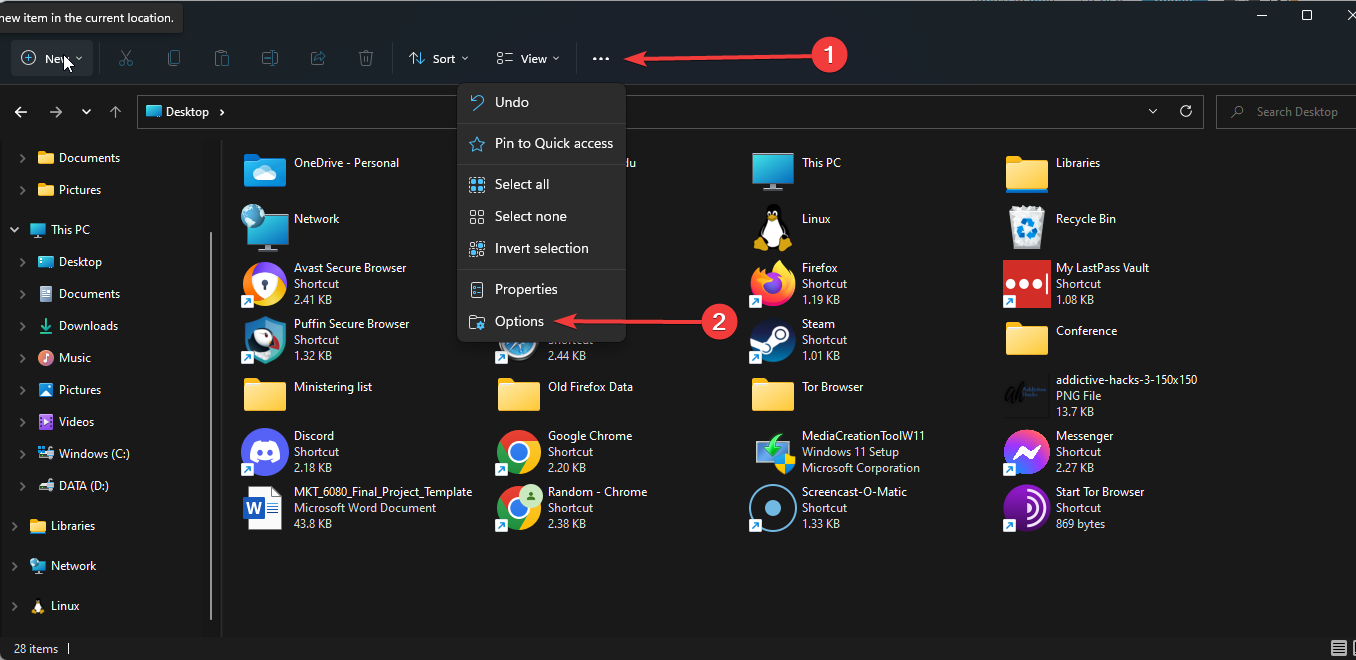Expand the Windows (C:) drive node
1356x660 pixels.
23,454
